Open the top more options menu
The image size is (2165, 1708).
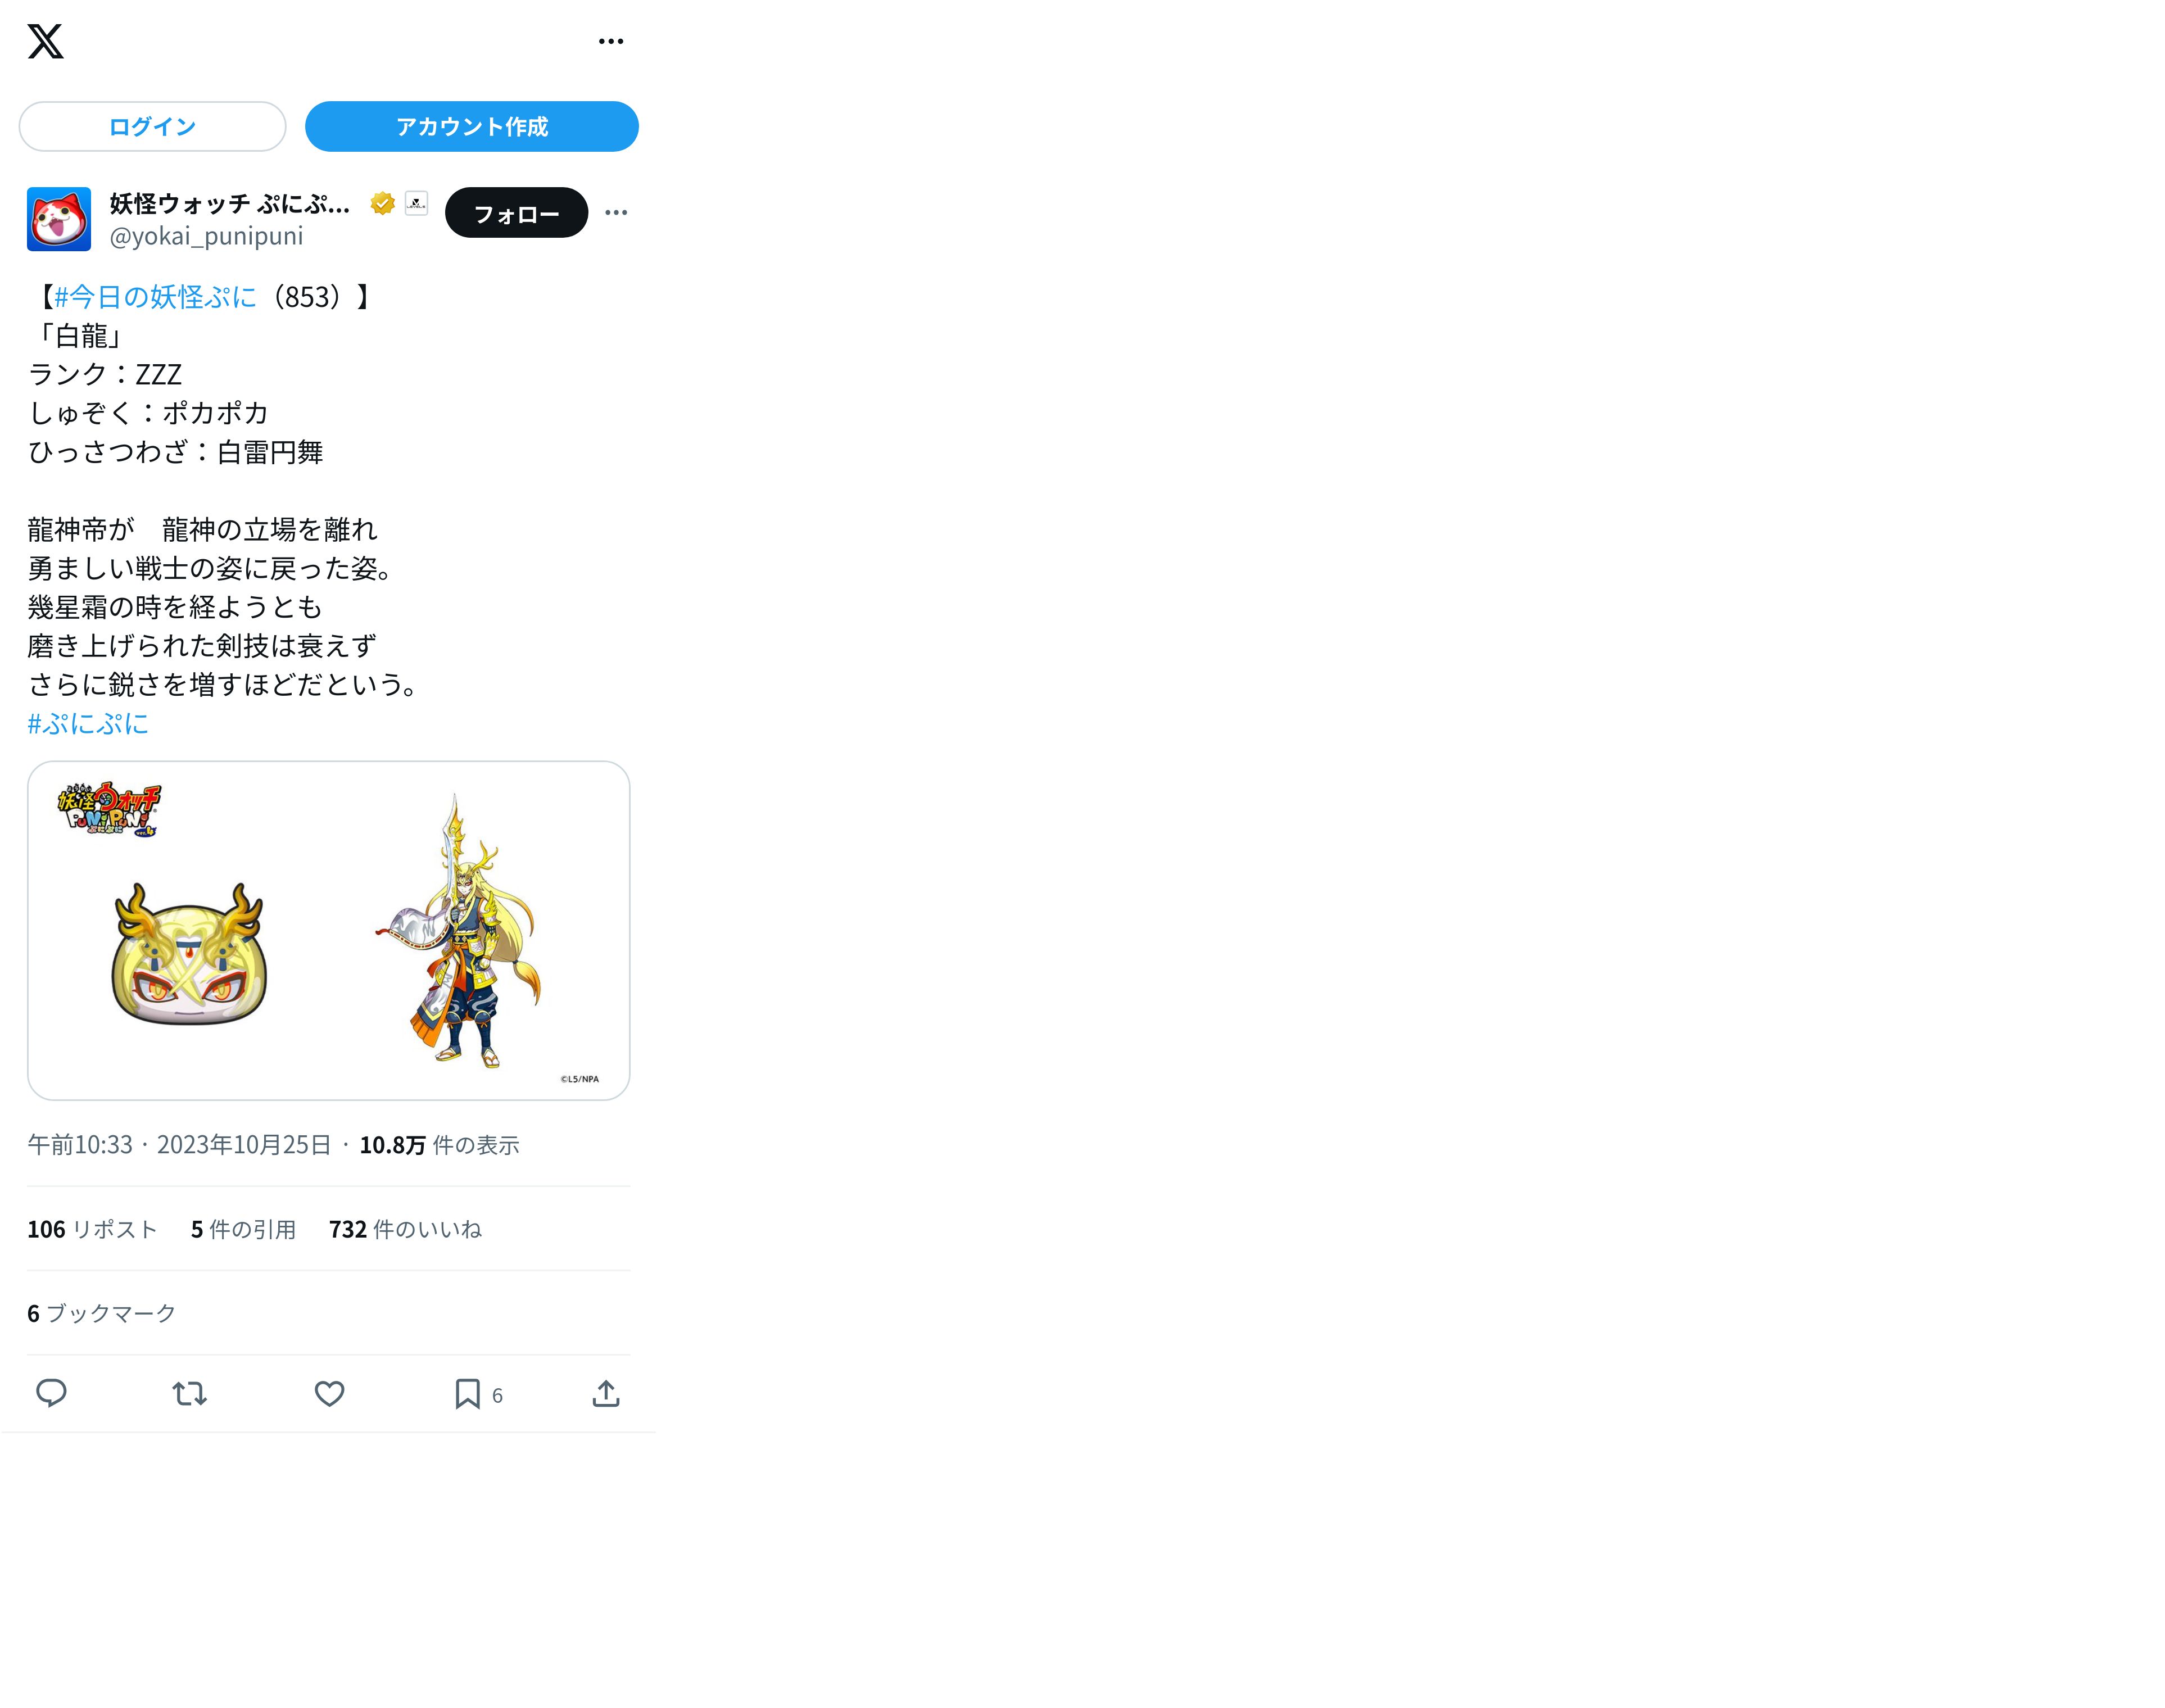(x=610, y=41)
